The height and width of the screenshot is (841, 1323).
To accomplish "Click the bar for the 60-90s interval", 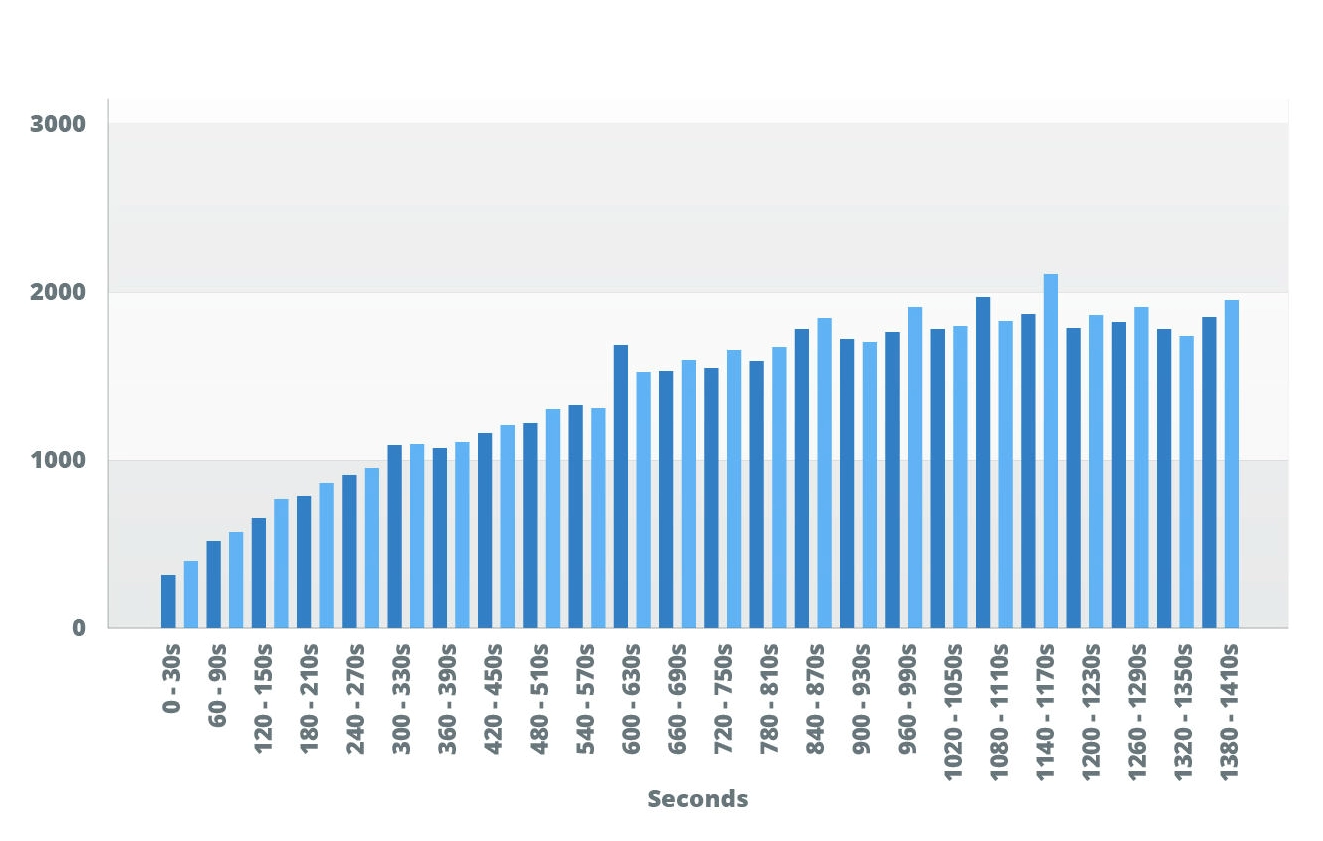I will pos(214,580).
